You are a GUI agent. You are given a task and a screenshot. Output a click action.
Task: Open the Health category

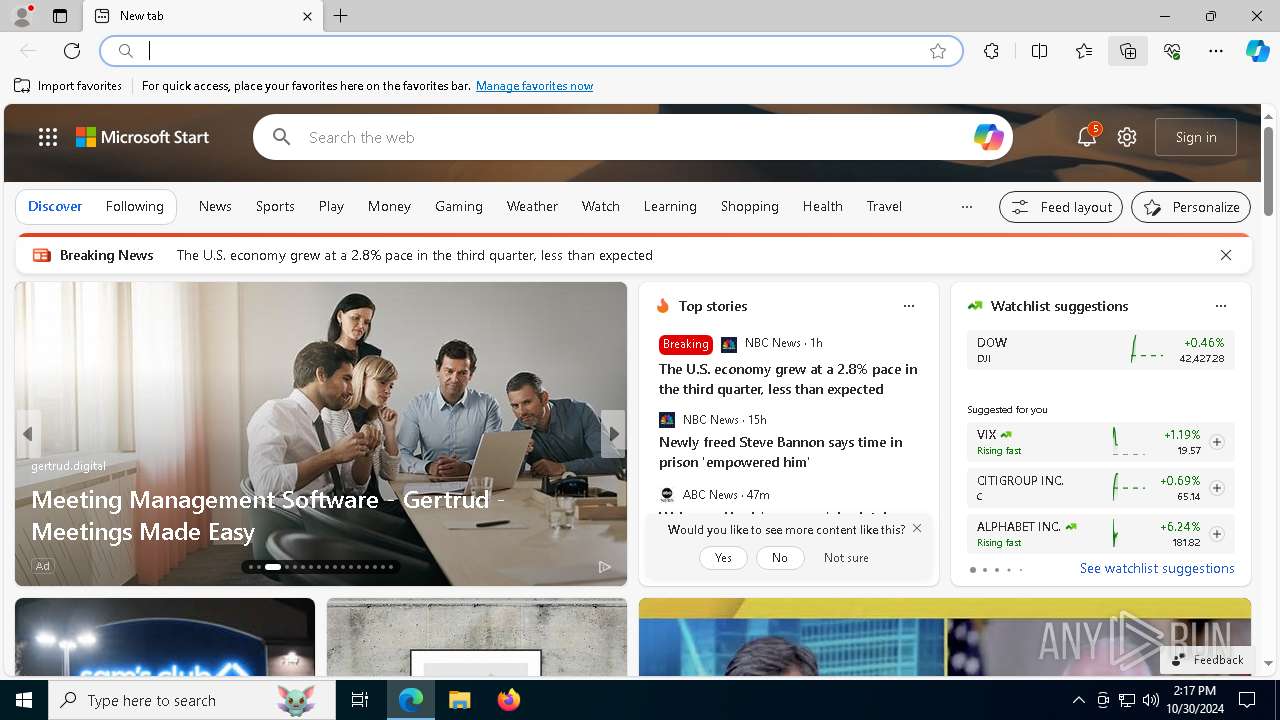tap(823, 206)
